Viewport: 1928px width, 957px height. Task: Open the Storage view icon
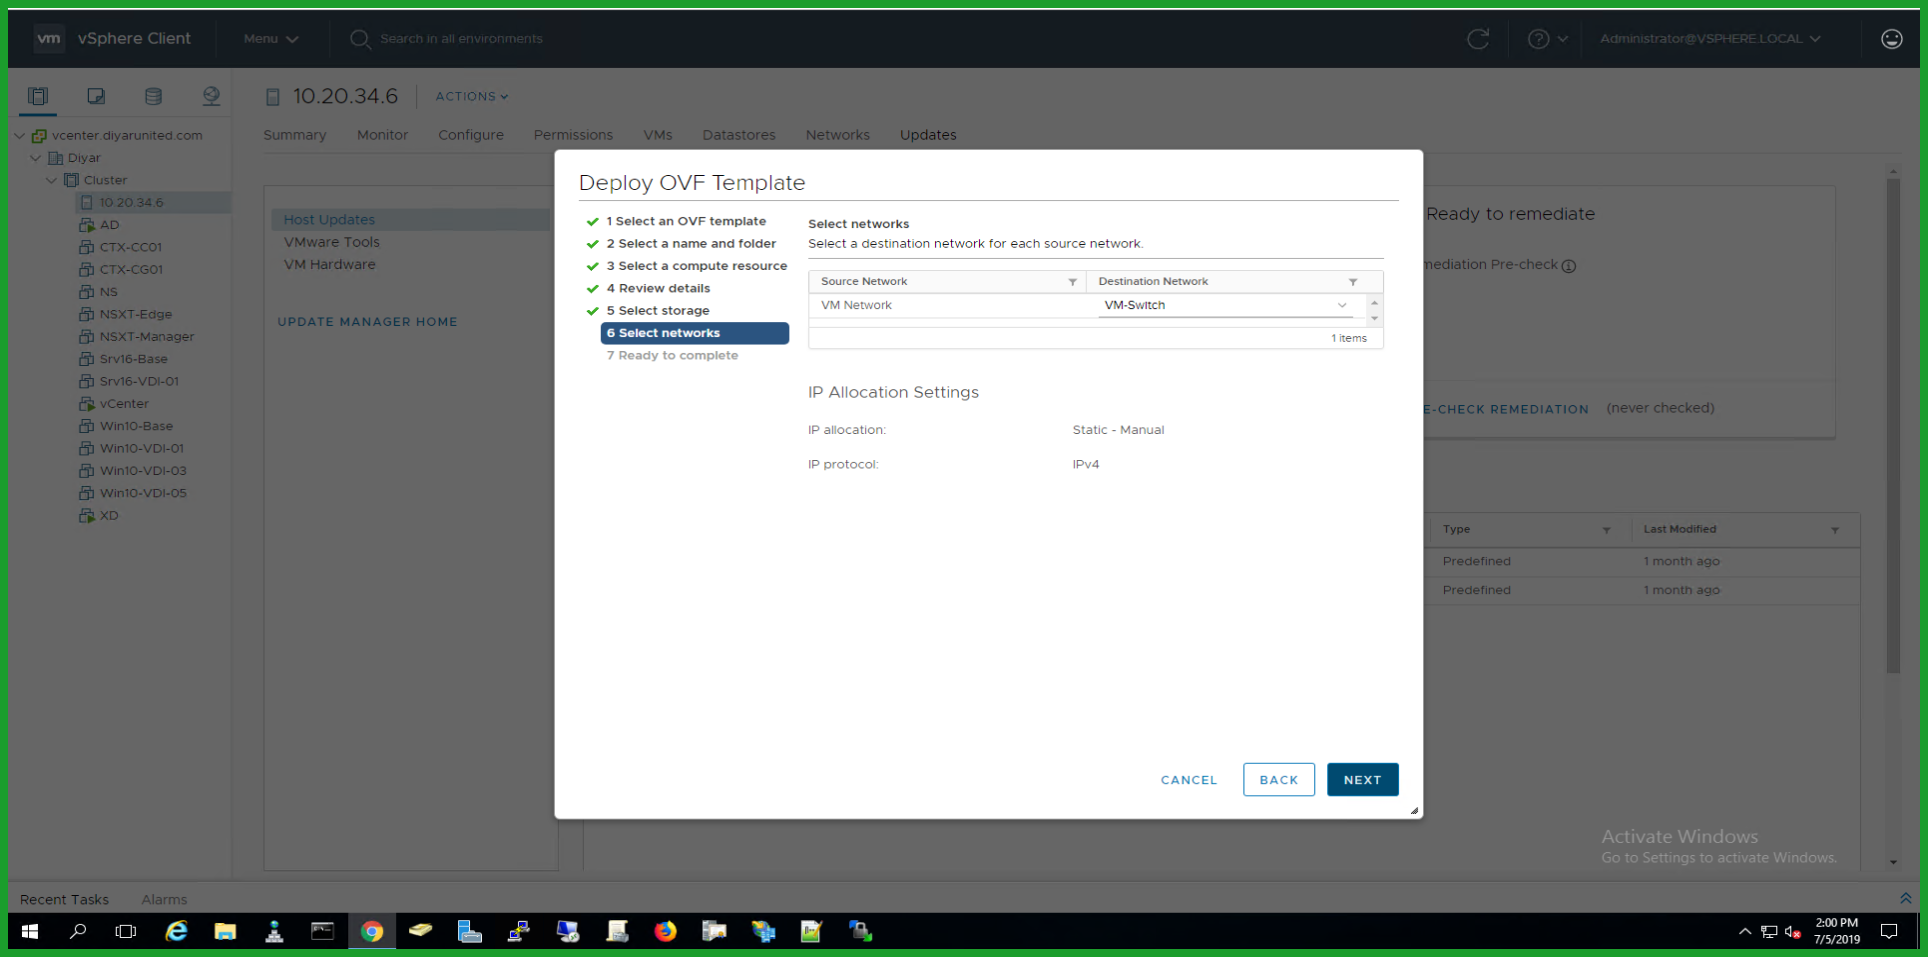153,96
